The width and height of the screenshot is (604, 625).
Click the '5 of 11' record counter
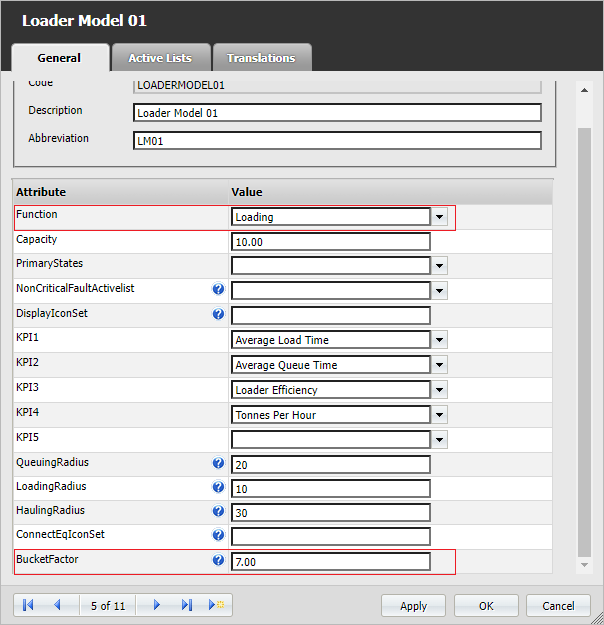pos(108,606)
